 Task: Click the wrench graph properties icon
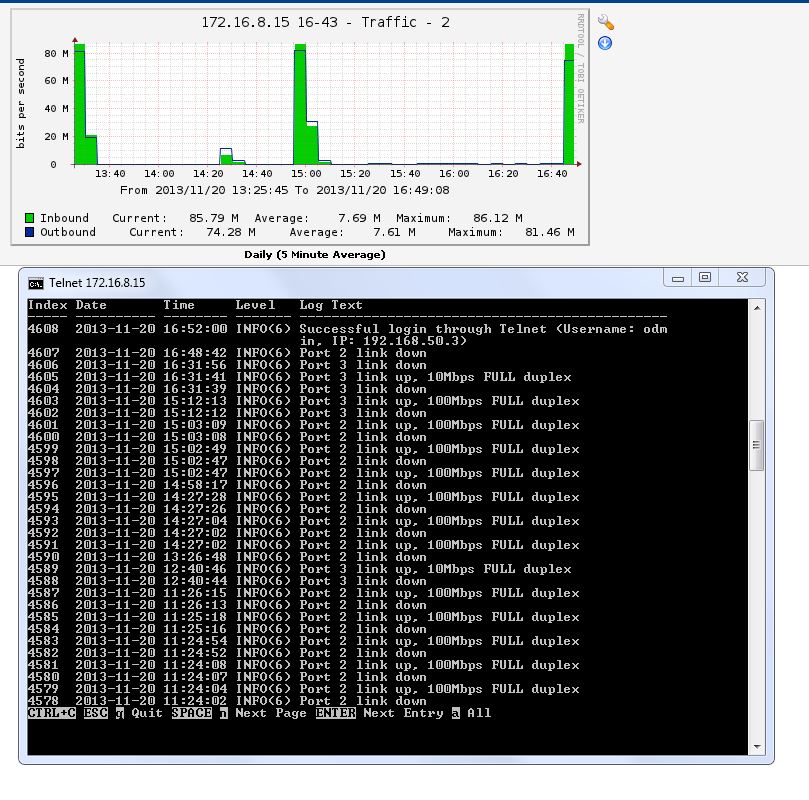(x=605, y=22)
